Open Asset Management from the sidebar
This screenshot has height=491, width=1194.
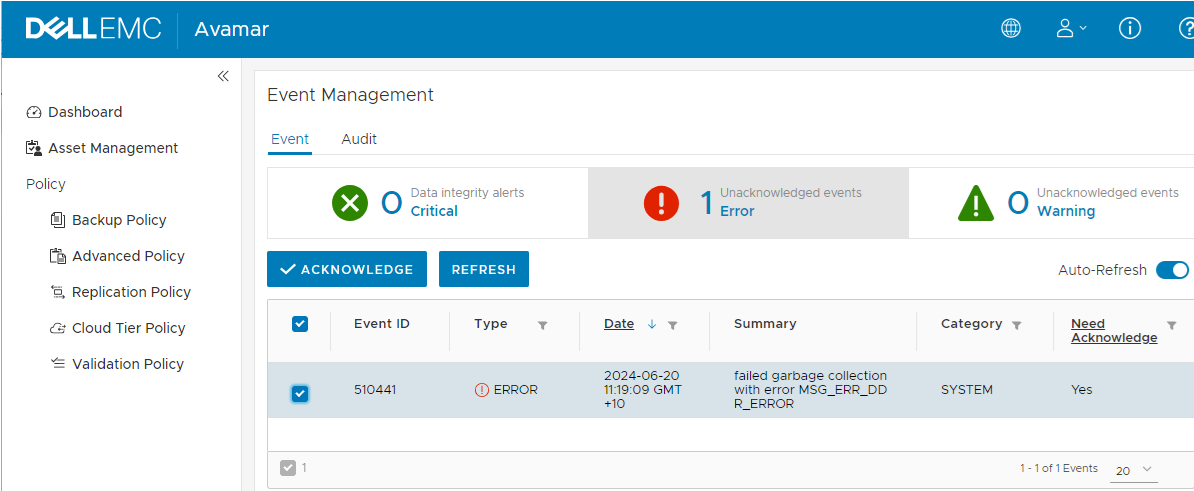(113, 148)
